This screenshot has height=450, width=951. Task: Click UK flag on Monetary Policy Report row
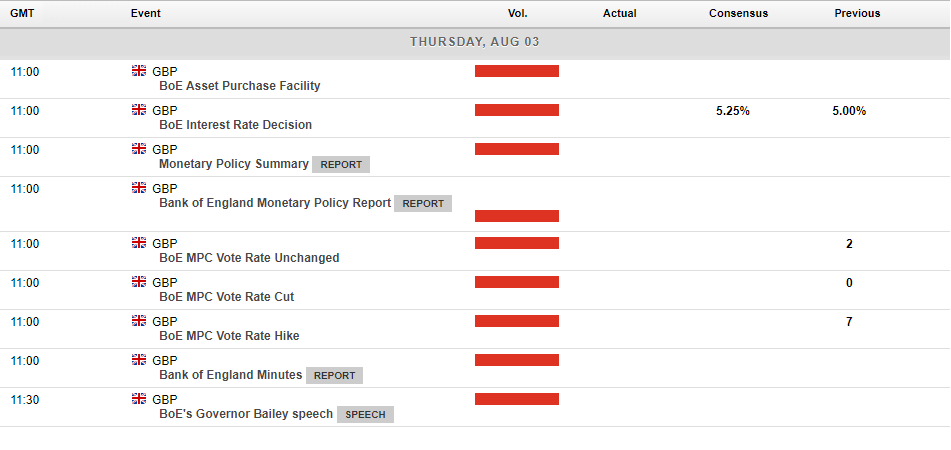(x=139, y=188)
